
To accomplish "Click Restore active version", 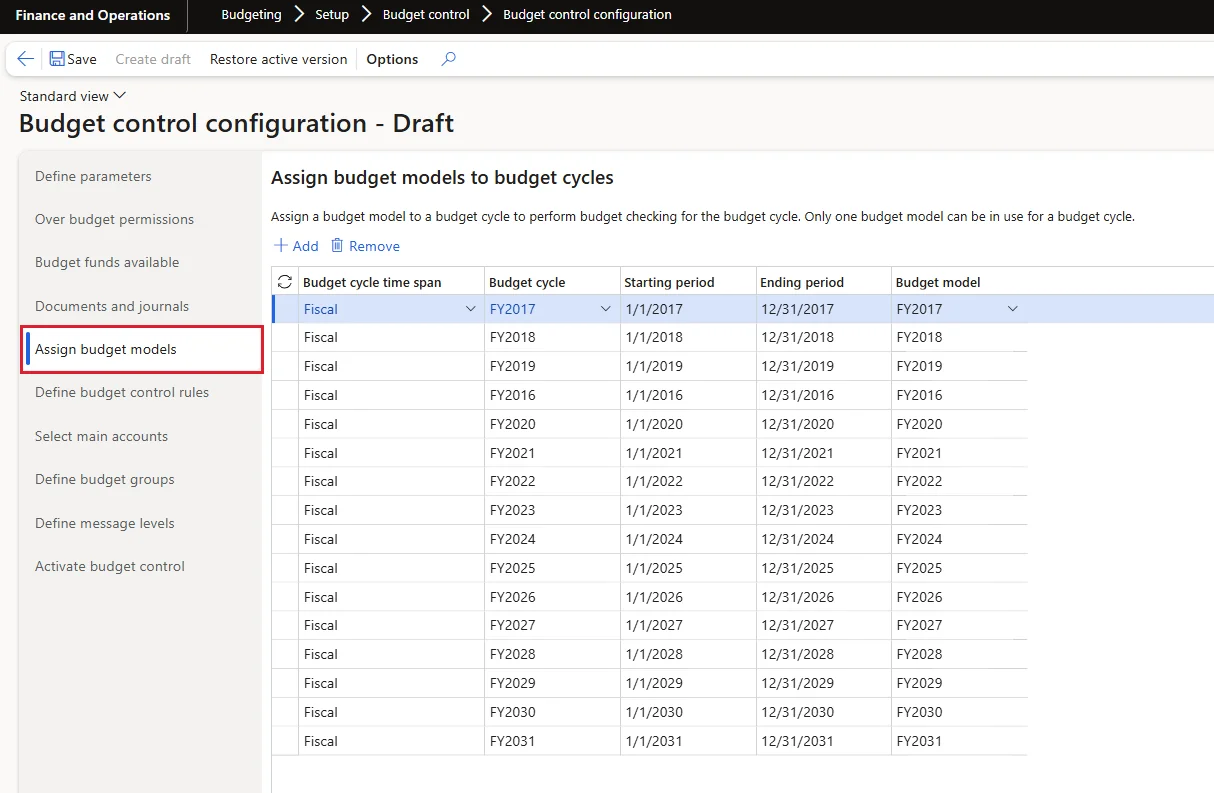I will [x=278, y=59].
